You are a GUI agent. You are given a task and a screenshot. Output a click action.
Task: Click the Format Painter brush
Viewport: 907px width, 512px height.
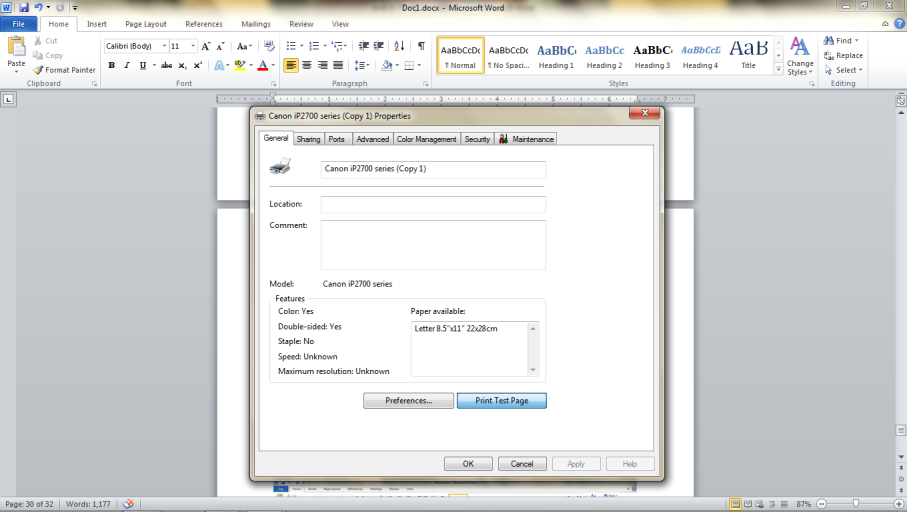click(38, 70)
